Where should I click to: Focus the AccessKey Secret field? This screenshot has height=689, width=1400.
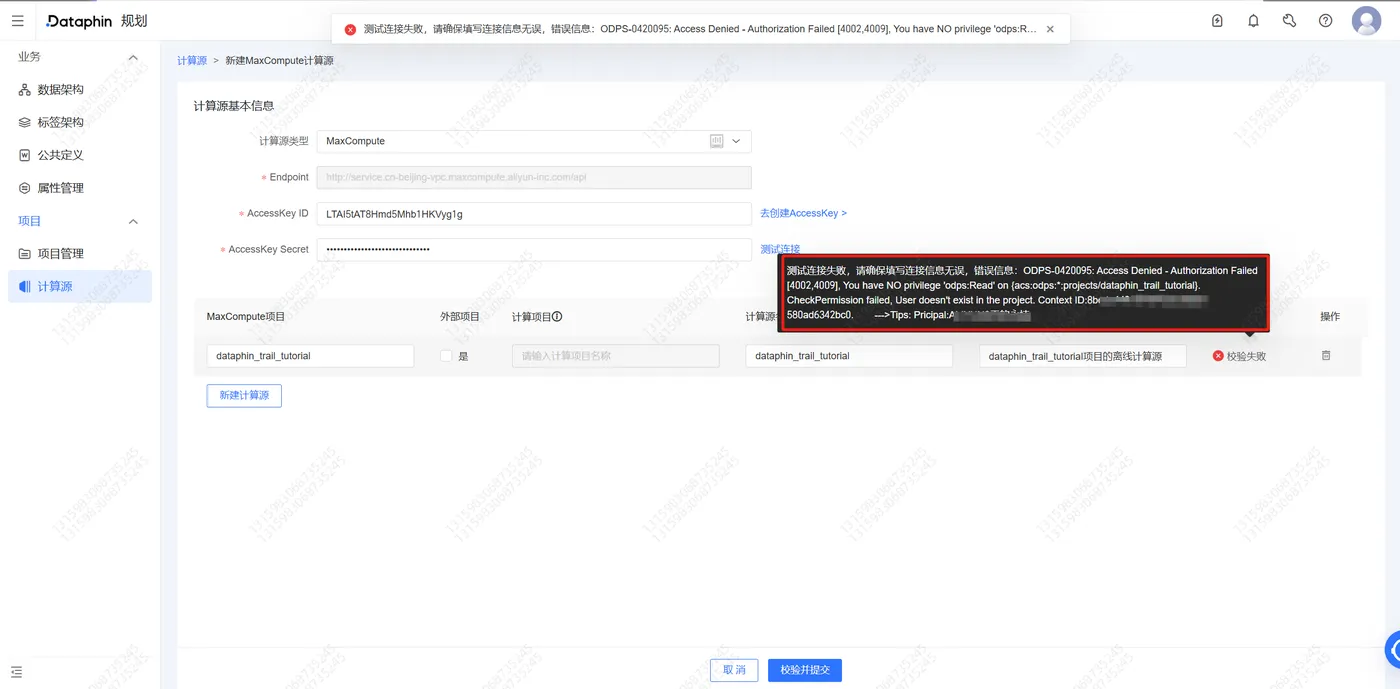[534, 249]
